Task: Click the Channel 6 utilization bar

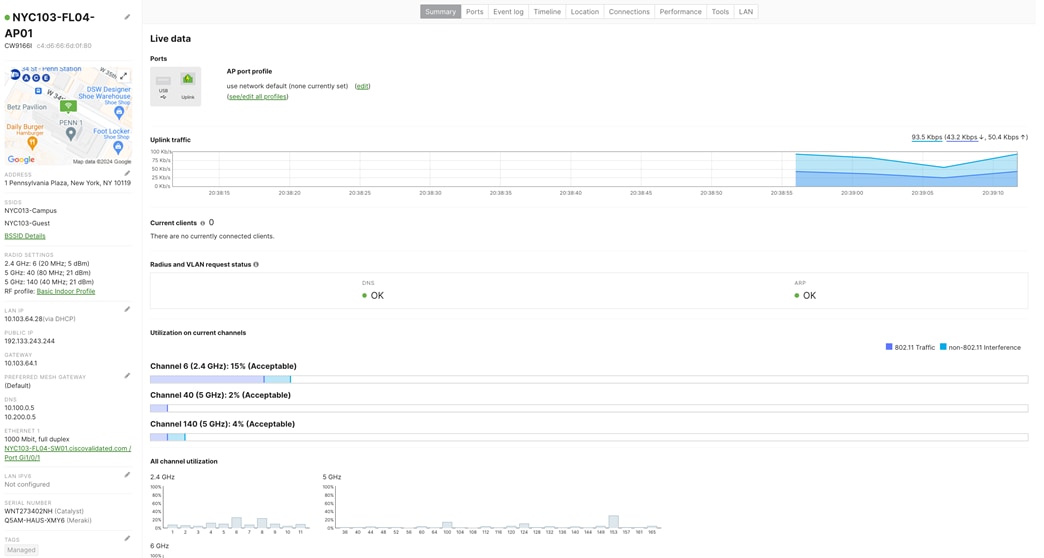Action: [x=589, y=380]
